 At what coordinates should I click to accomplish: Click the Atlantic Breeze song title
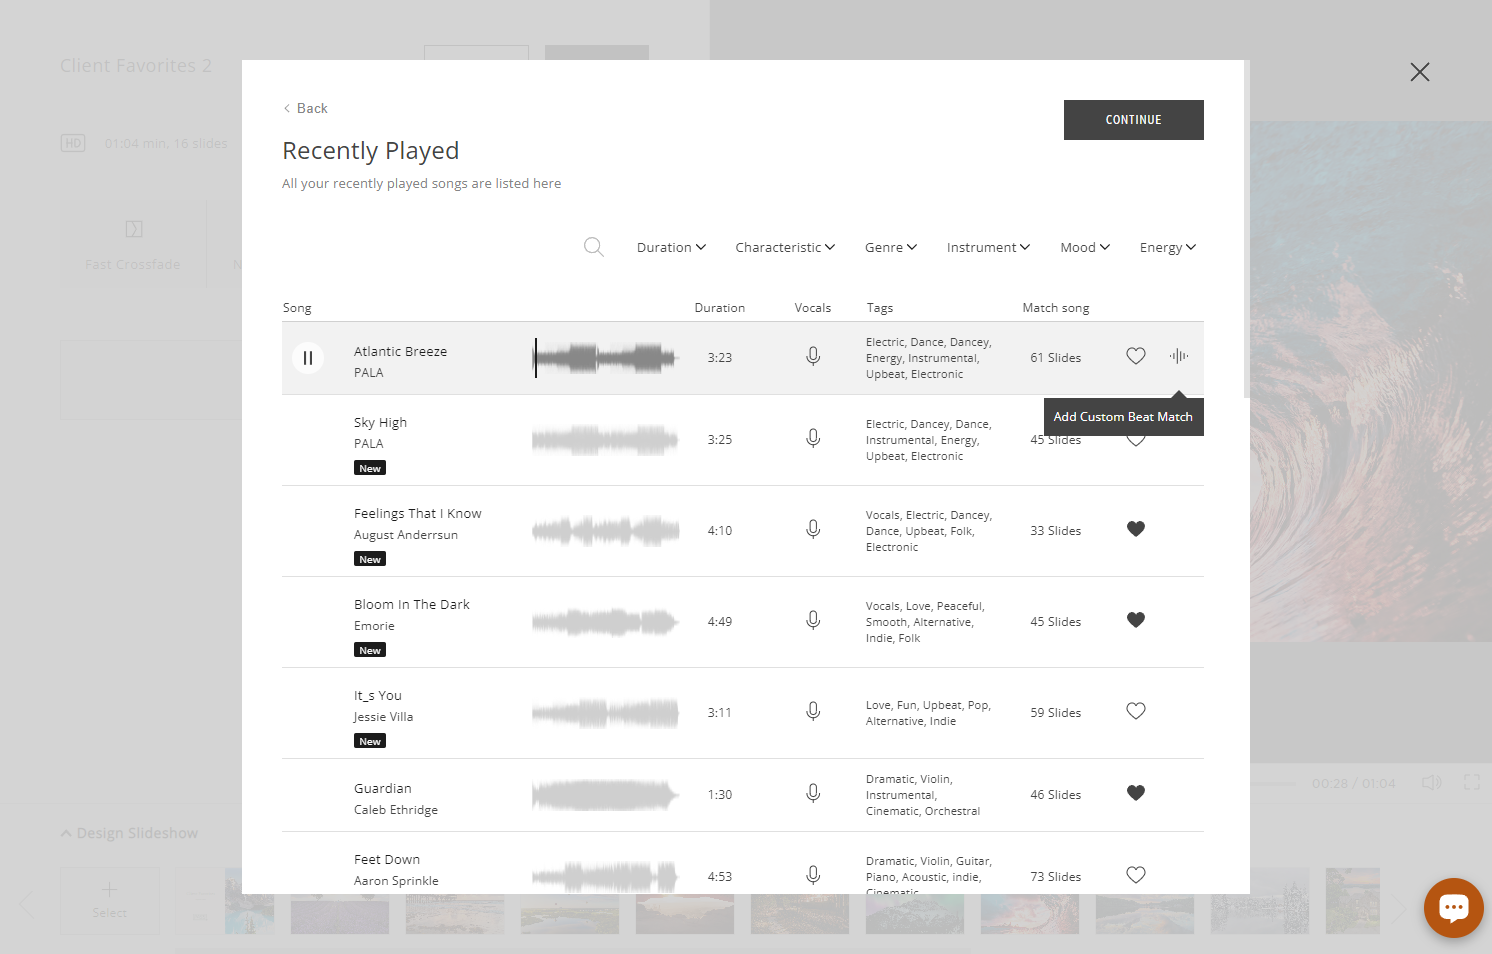(401, 352)
